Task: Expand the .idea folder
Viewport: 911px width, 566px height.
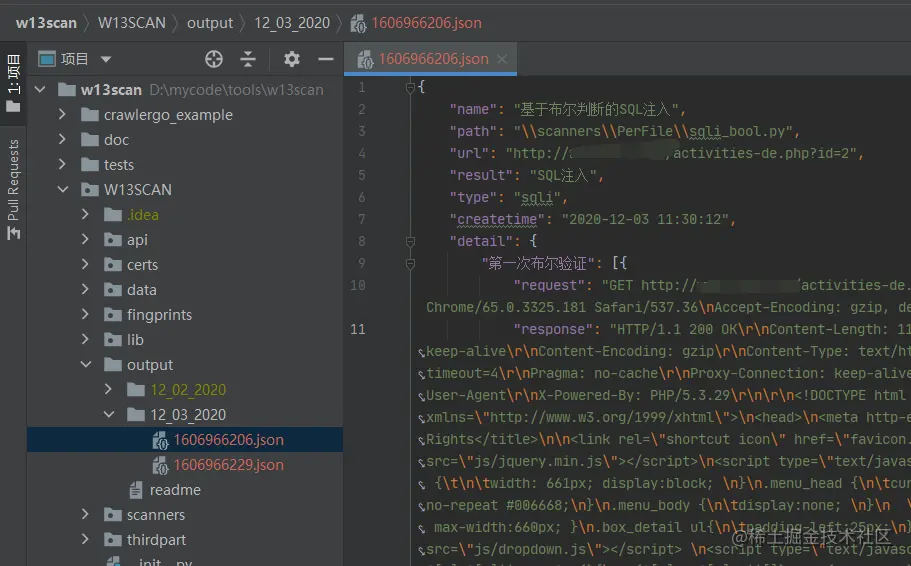Action: 85,214
